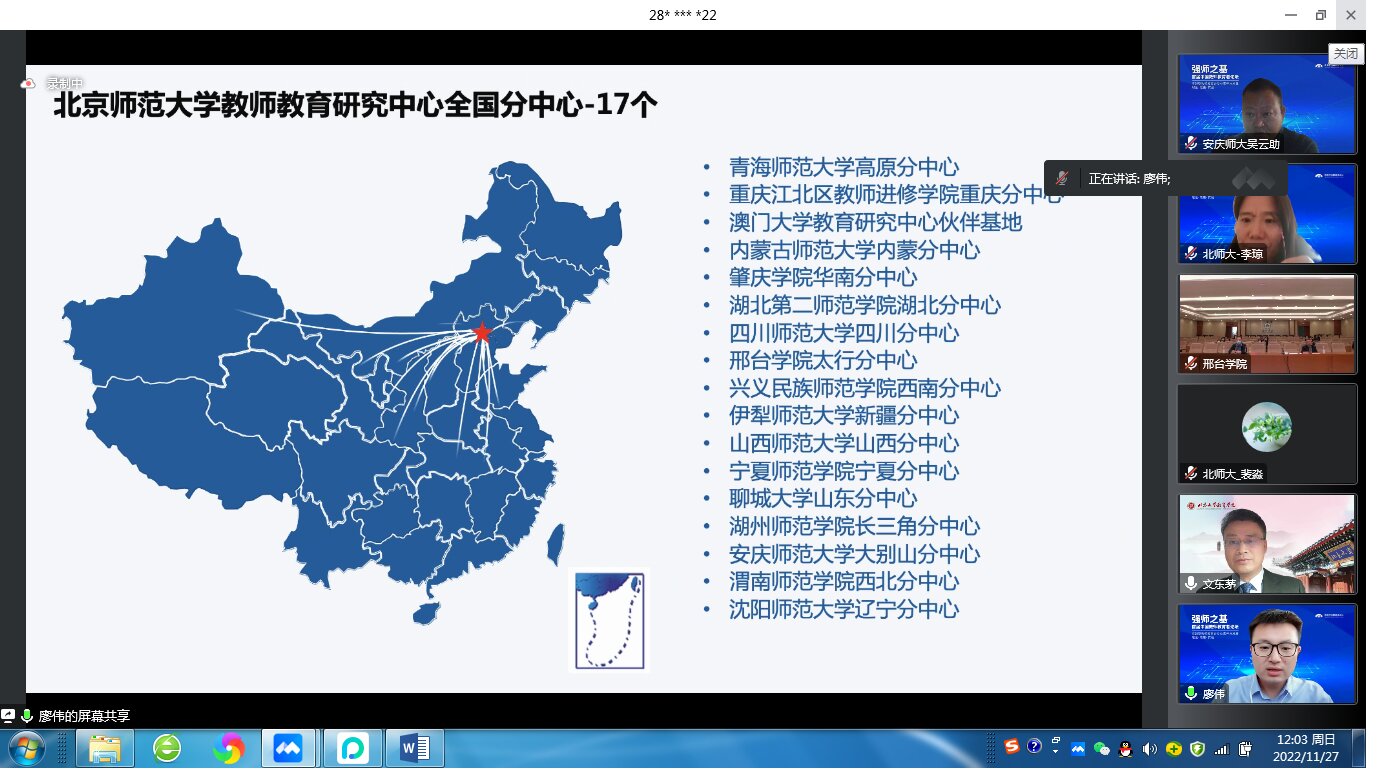Open File Explorer from the taskbar
1378x777 pixels.
click(105, 748)
